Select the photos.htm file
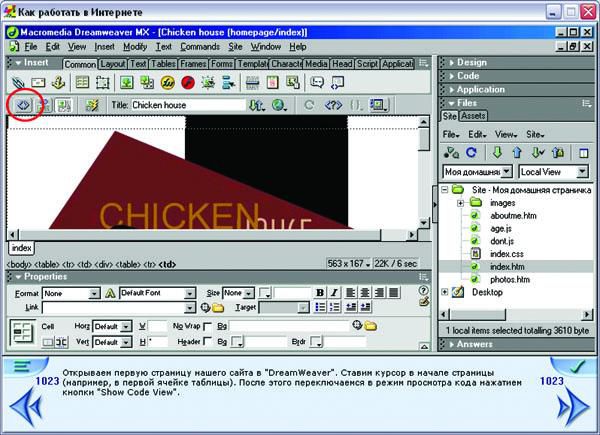Image resolution: width=600 pixels, height=435 pixels. pos(510,278)
